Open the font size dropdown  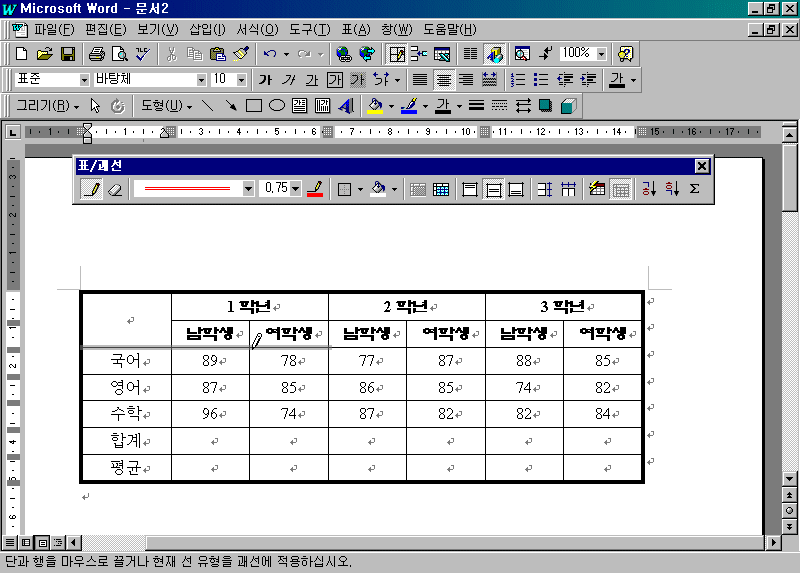click(242, 80)
